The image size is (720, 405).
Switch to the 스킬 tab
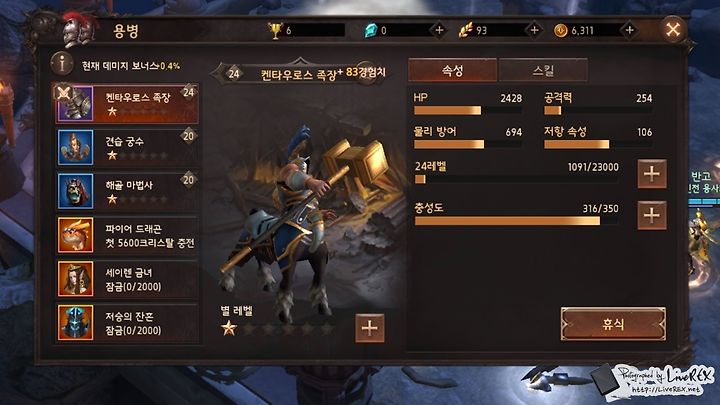point(543,70)
